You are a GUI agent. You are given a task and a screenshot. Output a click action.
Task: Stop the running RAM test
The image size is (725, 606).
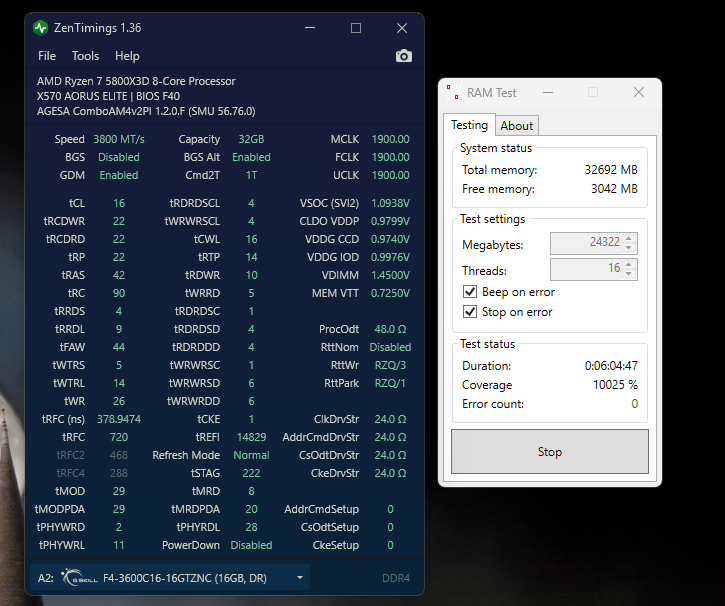550,451
